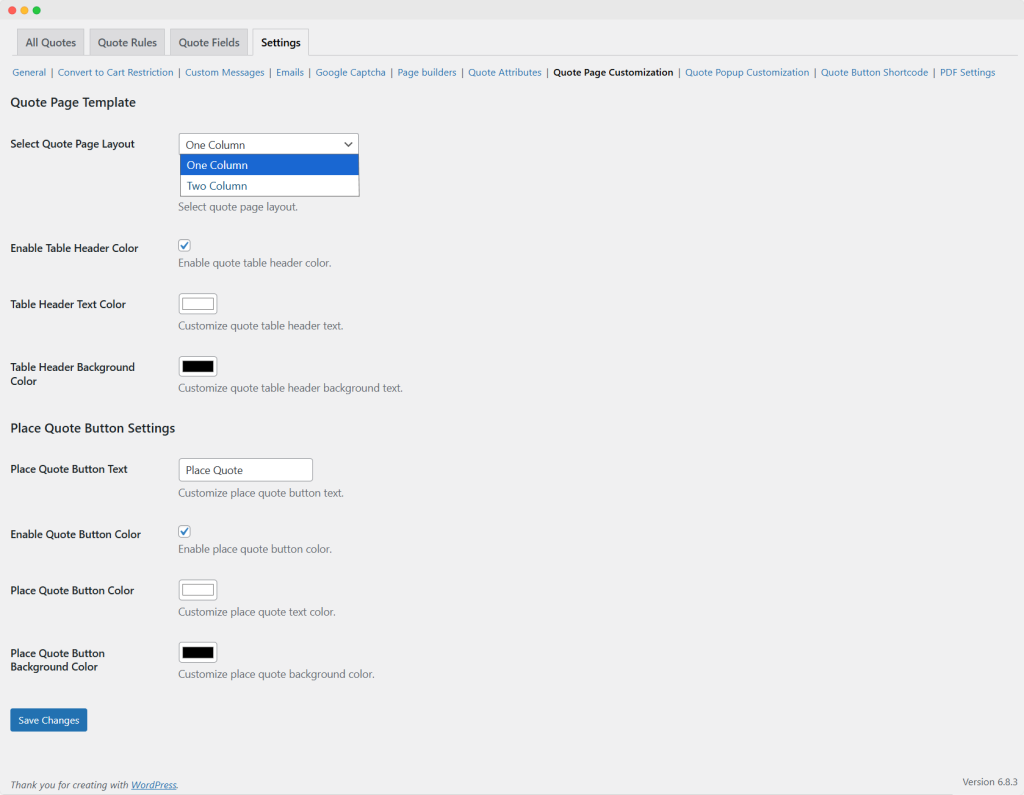Open the All Quotes tab
This screenshot has height=795, width=1024.
51,43
